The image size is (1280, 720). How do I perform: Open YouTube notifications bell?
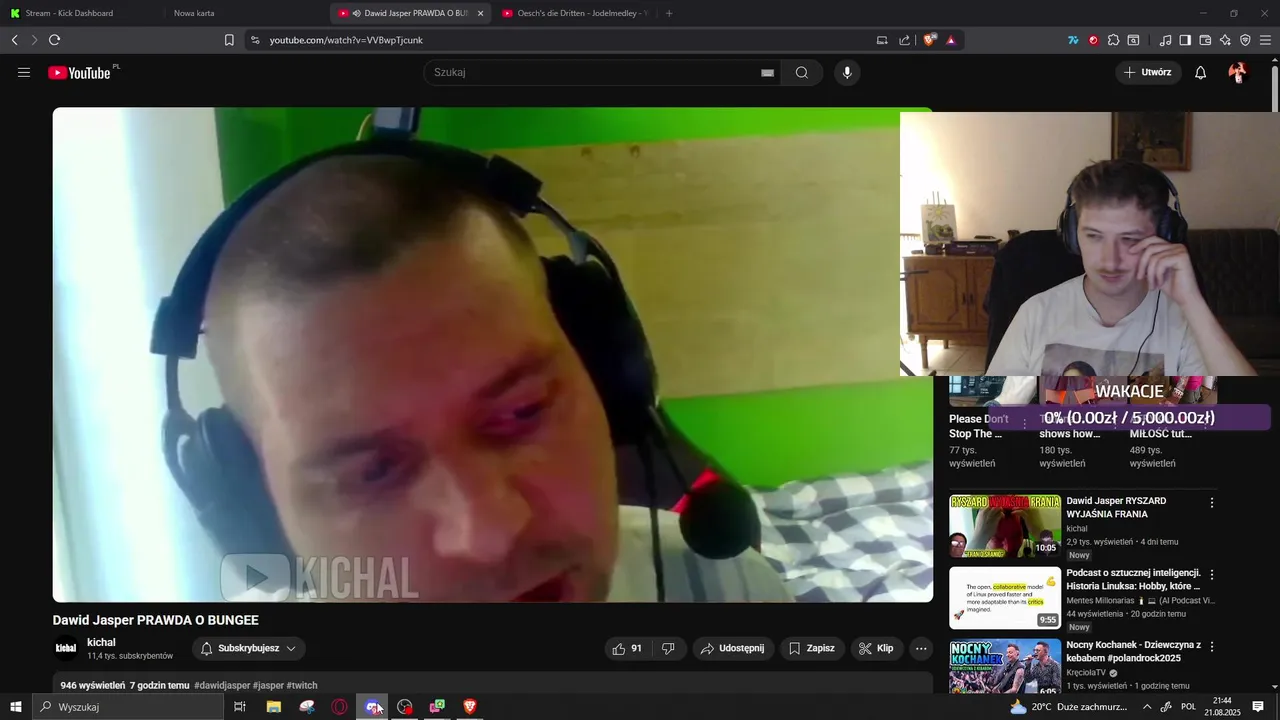point(1201,73)
